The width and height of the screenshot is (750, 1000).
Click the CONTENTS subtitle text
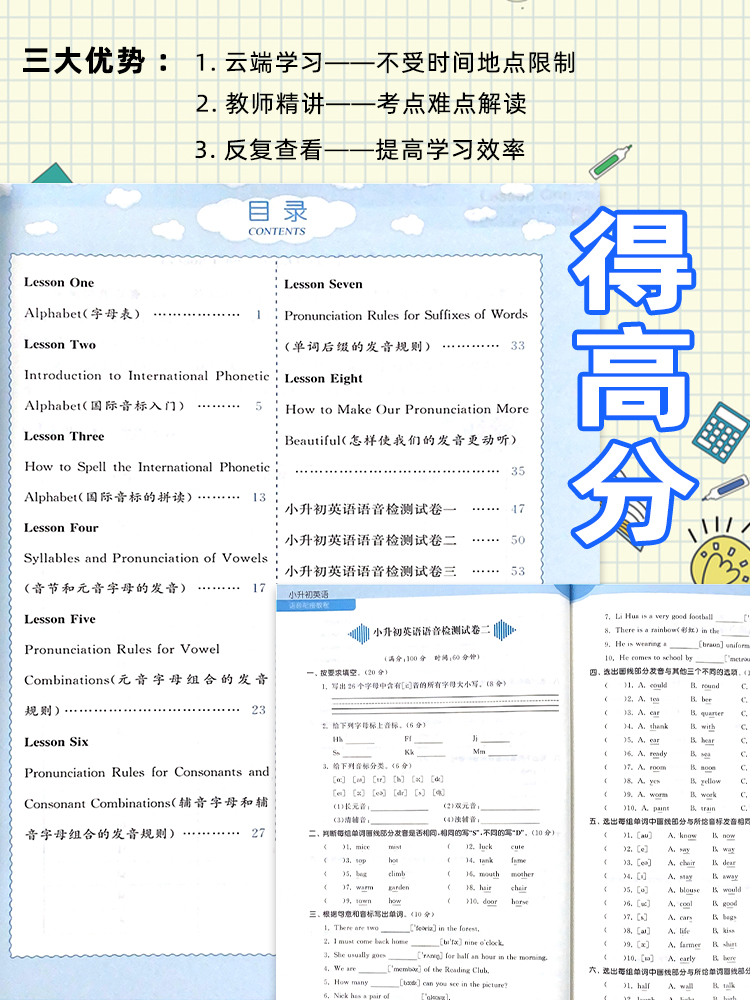click(x=277, y=232)
